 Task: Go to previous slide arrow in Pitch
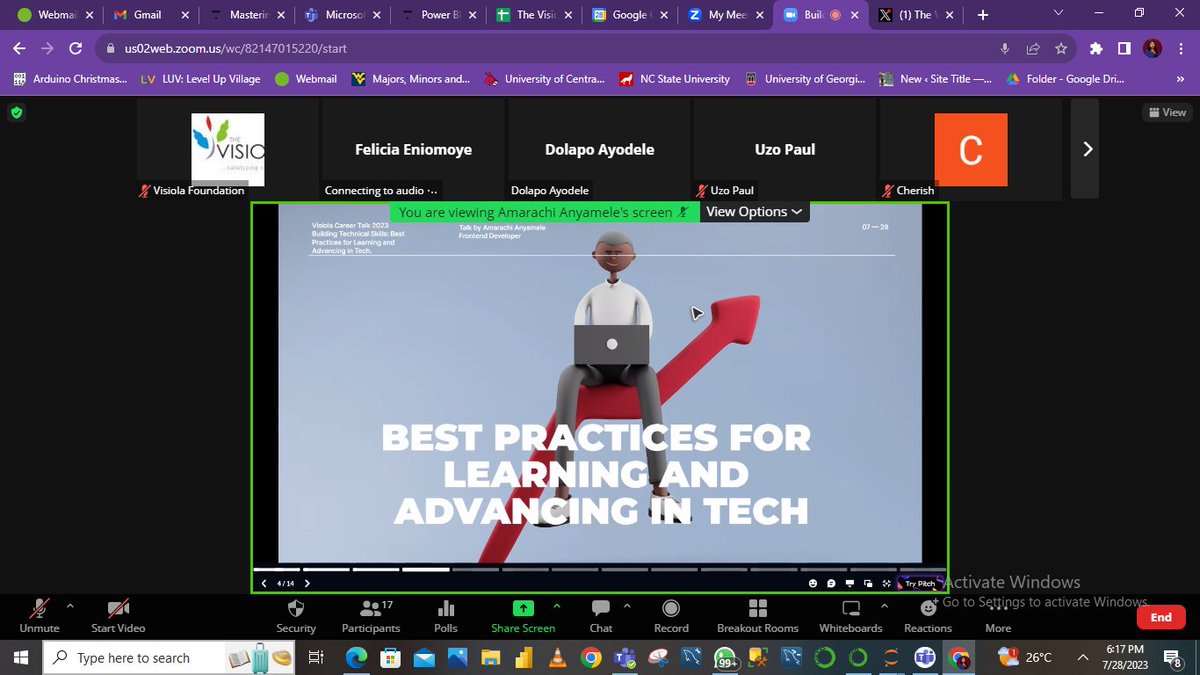(264, 583)
